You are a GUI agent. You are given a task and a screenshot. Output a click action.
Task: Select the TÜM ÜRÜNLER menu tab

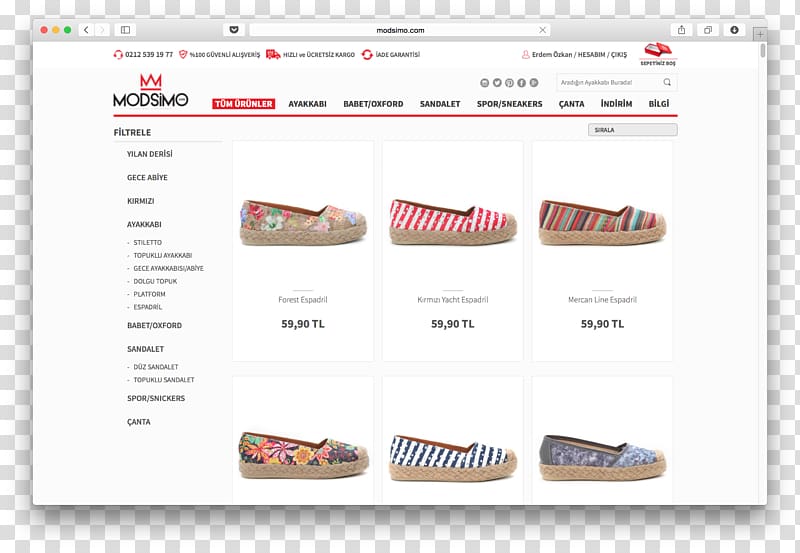pyautogui.click(x=243, y=104)
